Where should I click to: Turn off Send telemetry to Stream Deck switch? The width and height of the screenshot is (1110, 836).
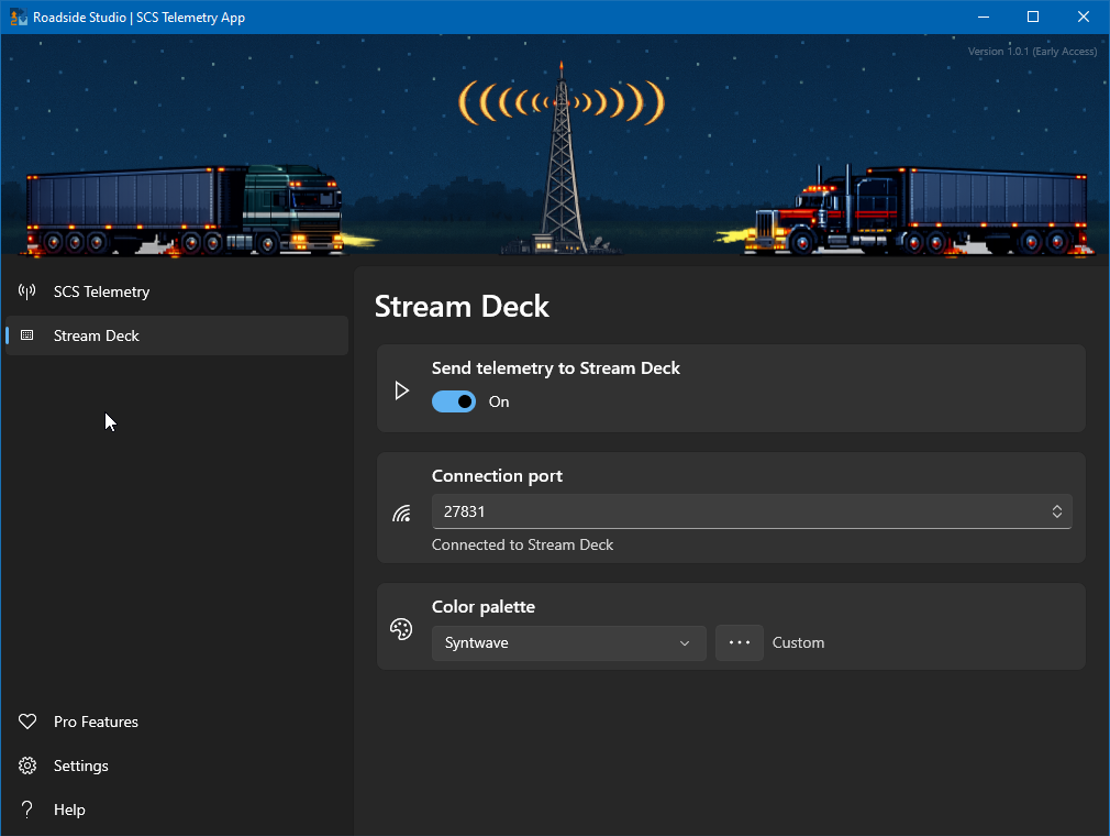[454, 402]
